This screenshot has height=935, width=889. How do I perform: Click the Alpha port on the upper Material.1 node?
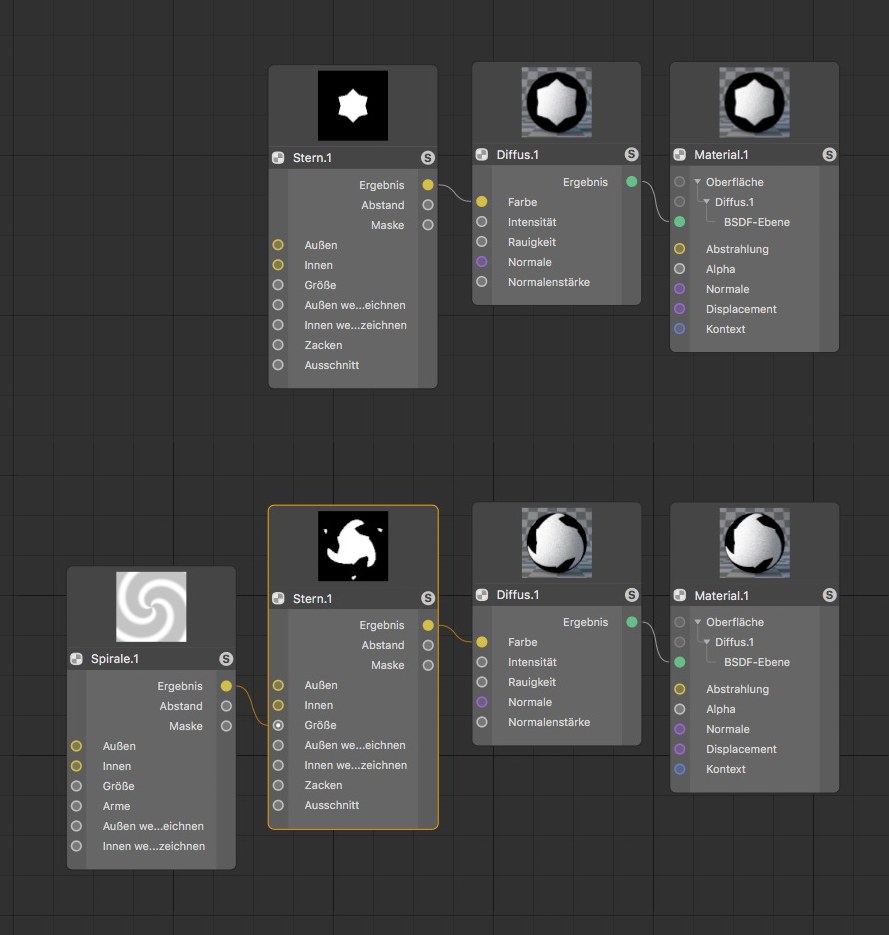679,269
